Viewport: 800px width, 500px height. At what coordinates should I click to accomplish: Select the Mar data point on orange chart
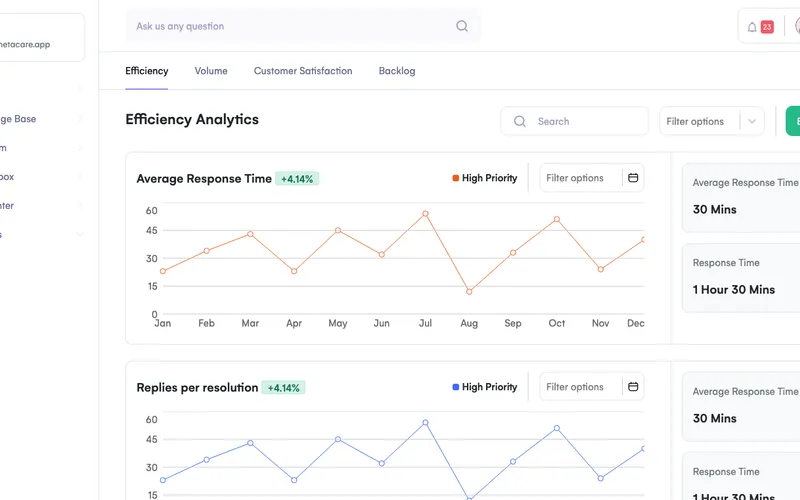pyautogui.click(x=250, y=234)
